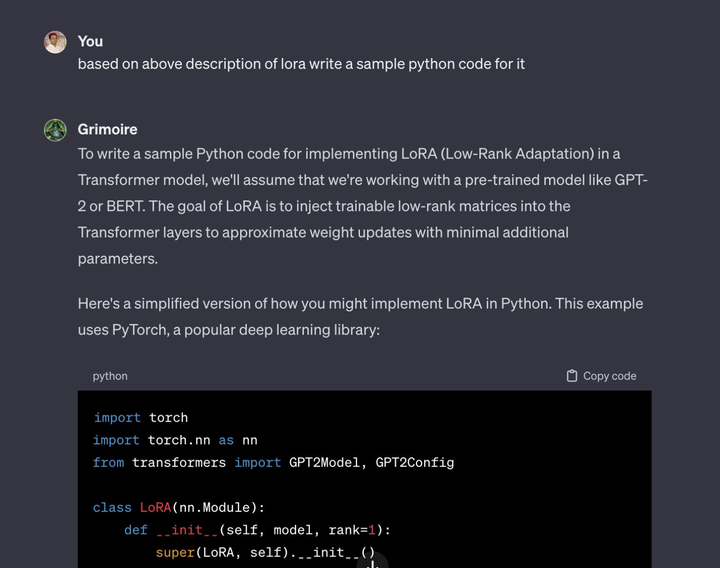Image resolution: width=720 pixels, height=568 pixels.
Task: Click the "class LoRA(nn.Module)" line
Action: pos(178,508)
